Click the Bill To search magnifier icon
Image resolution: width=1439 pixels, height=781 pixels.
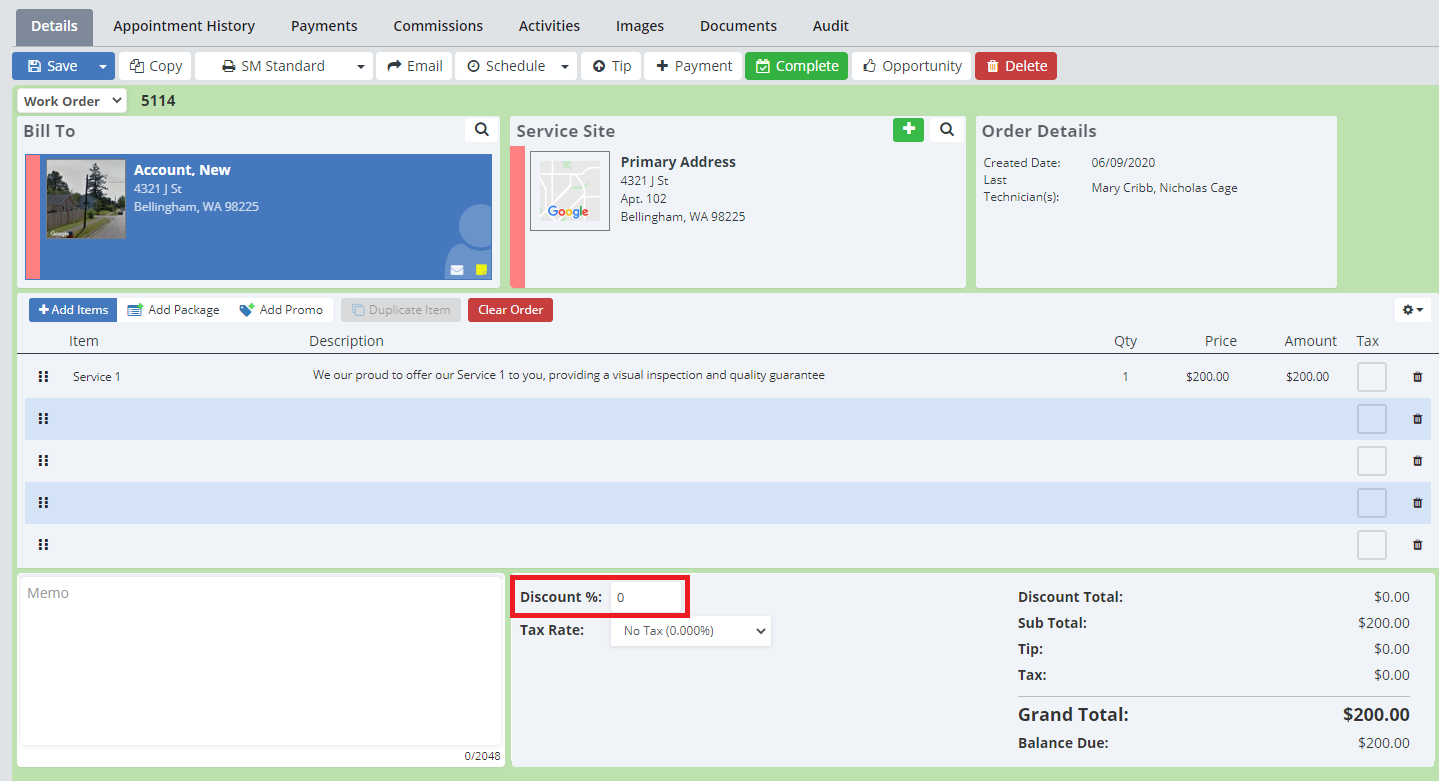click(x=481, y=130)
